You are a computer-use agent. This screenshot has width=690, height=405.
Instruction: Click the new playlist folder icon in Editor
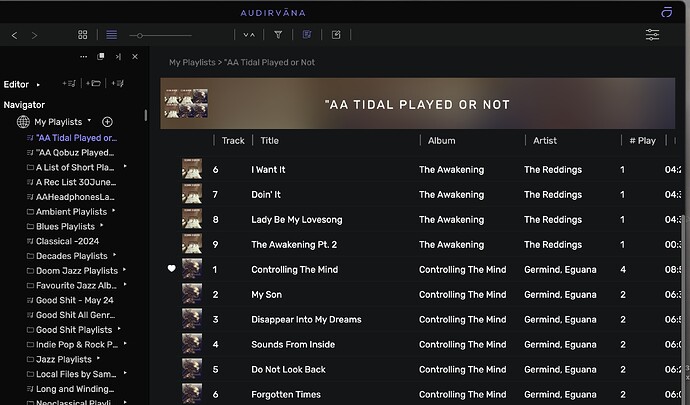pos(94,84)
